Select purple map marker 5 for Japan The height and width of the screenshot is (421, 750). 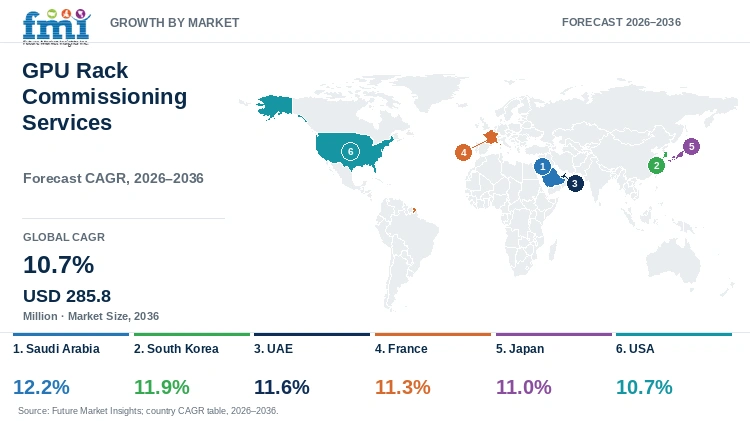(691, 146)
